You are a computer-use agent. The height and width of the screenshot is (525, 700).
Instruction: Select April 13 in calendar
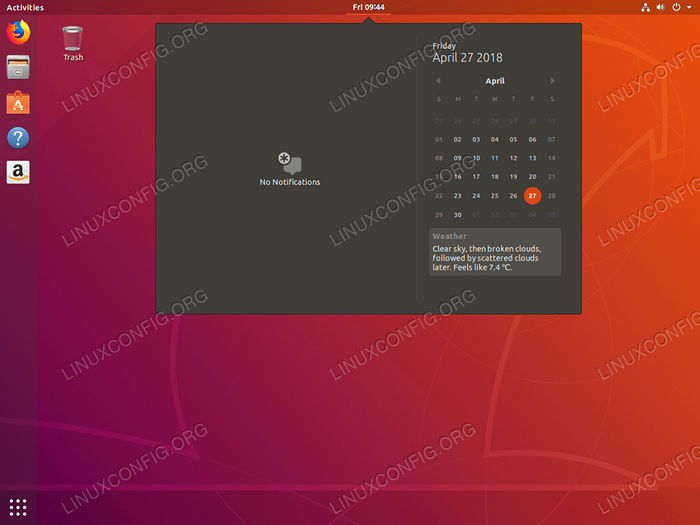click(533, 158)
